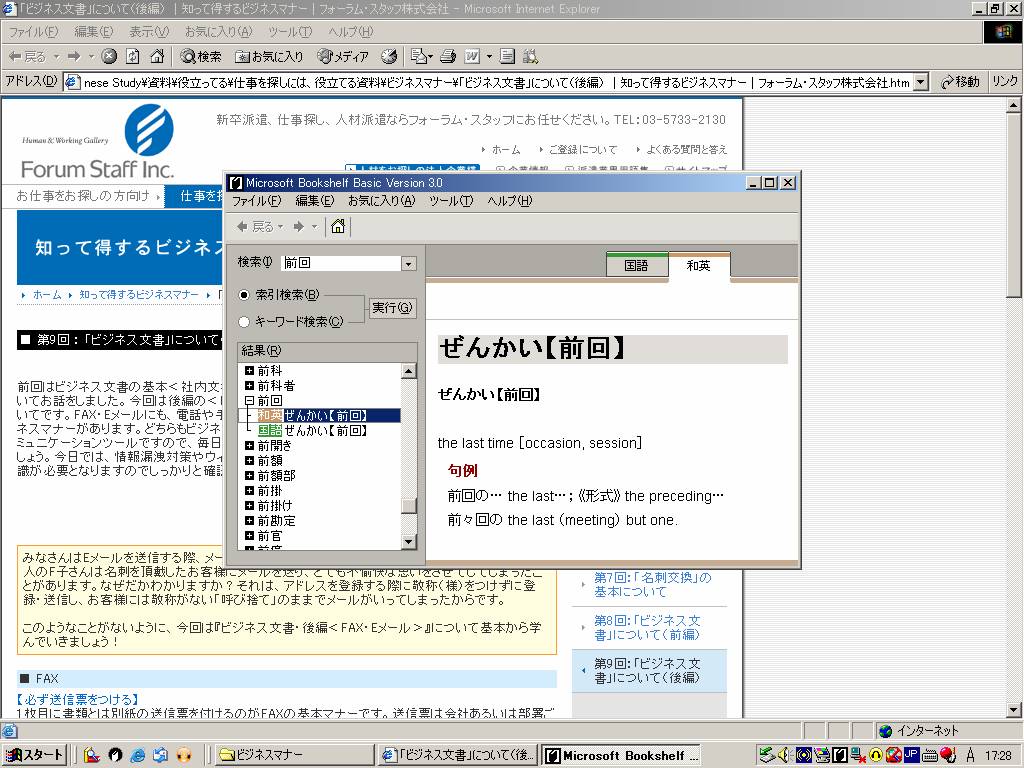This screenshot has width=1024, height=768.
Task: Open the 検索 combo box dropdown
Action: coord(409,263)
